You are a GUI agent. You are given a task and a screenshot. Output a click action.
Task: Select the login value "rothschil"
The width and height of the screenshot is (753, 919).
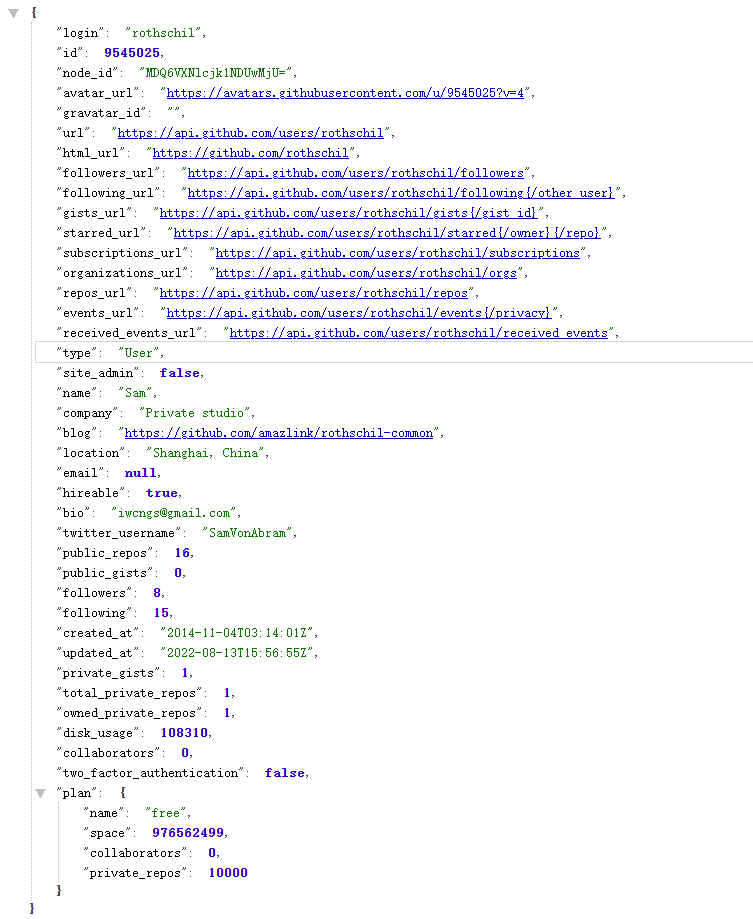163,33
